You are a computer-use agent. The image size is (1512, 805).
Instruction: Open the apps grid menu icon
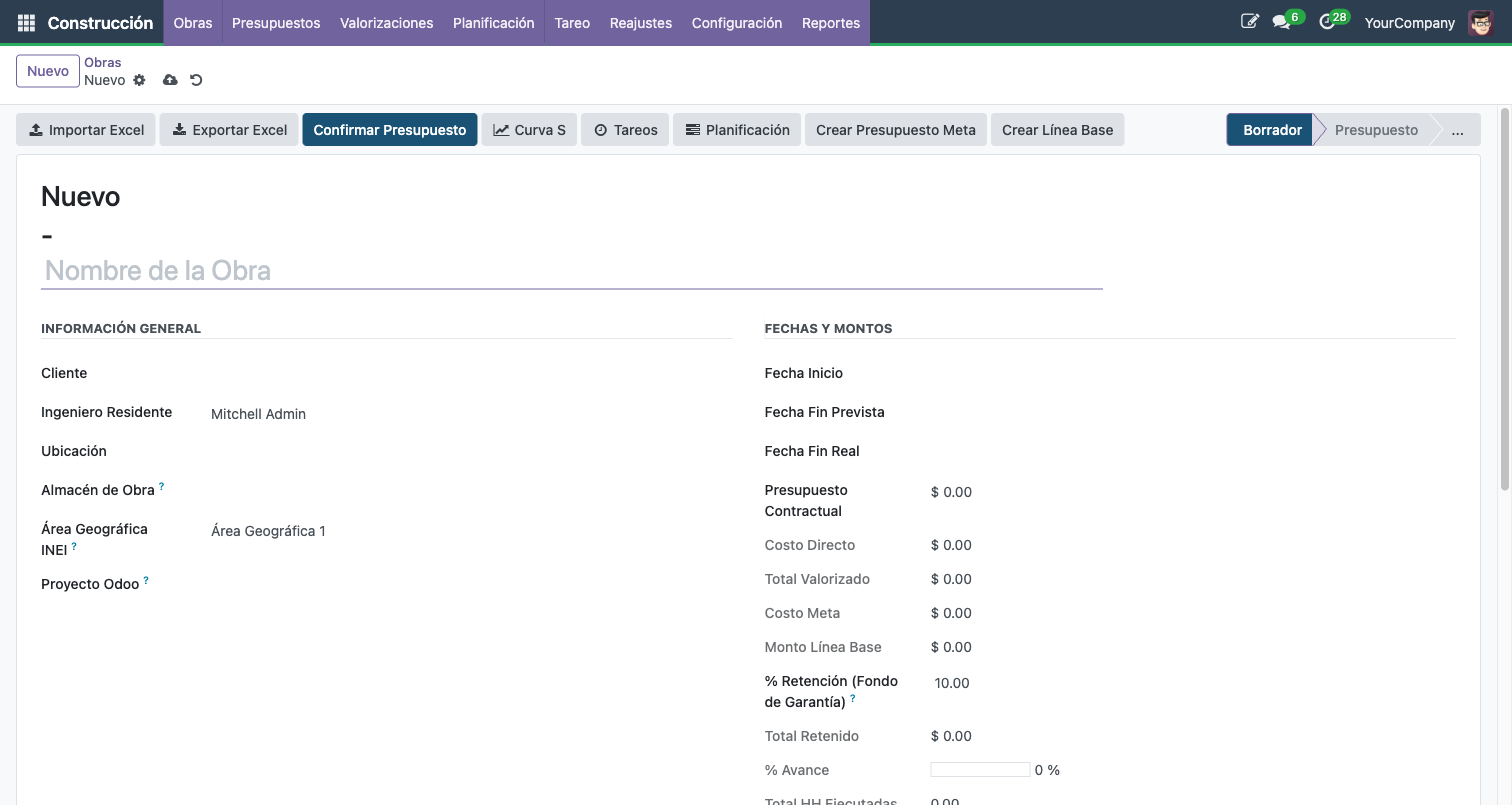[x=26, y=22]
